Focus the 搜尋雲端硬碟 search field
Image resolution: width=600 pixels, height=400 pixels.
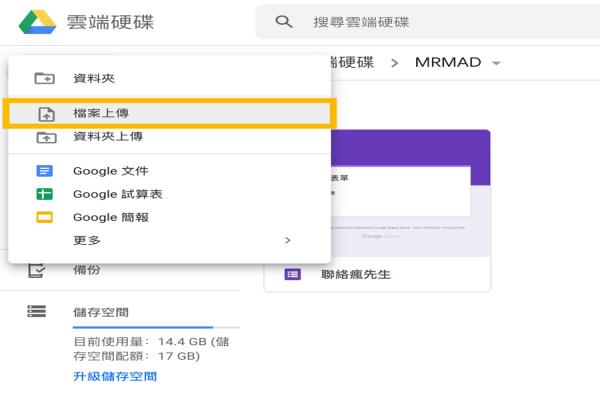click(427, 22)
